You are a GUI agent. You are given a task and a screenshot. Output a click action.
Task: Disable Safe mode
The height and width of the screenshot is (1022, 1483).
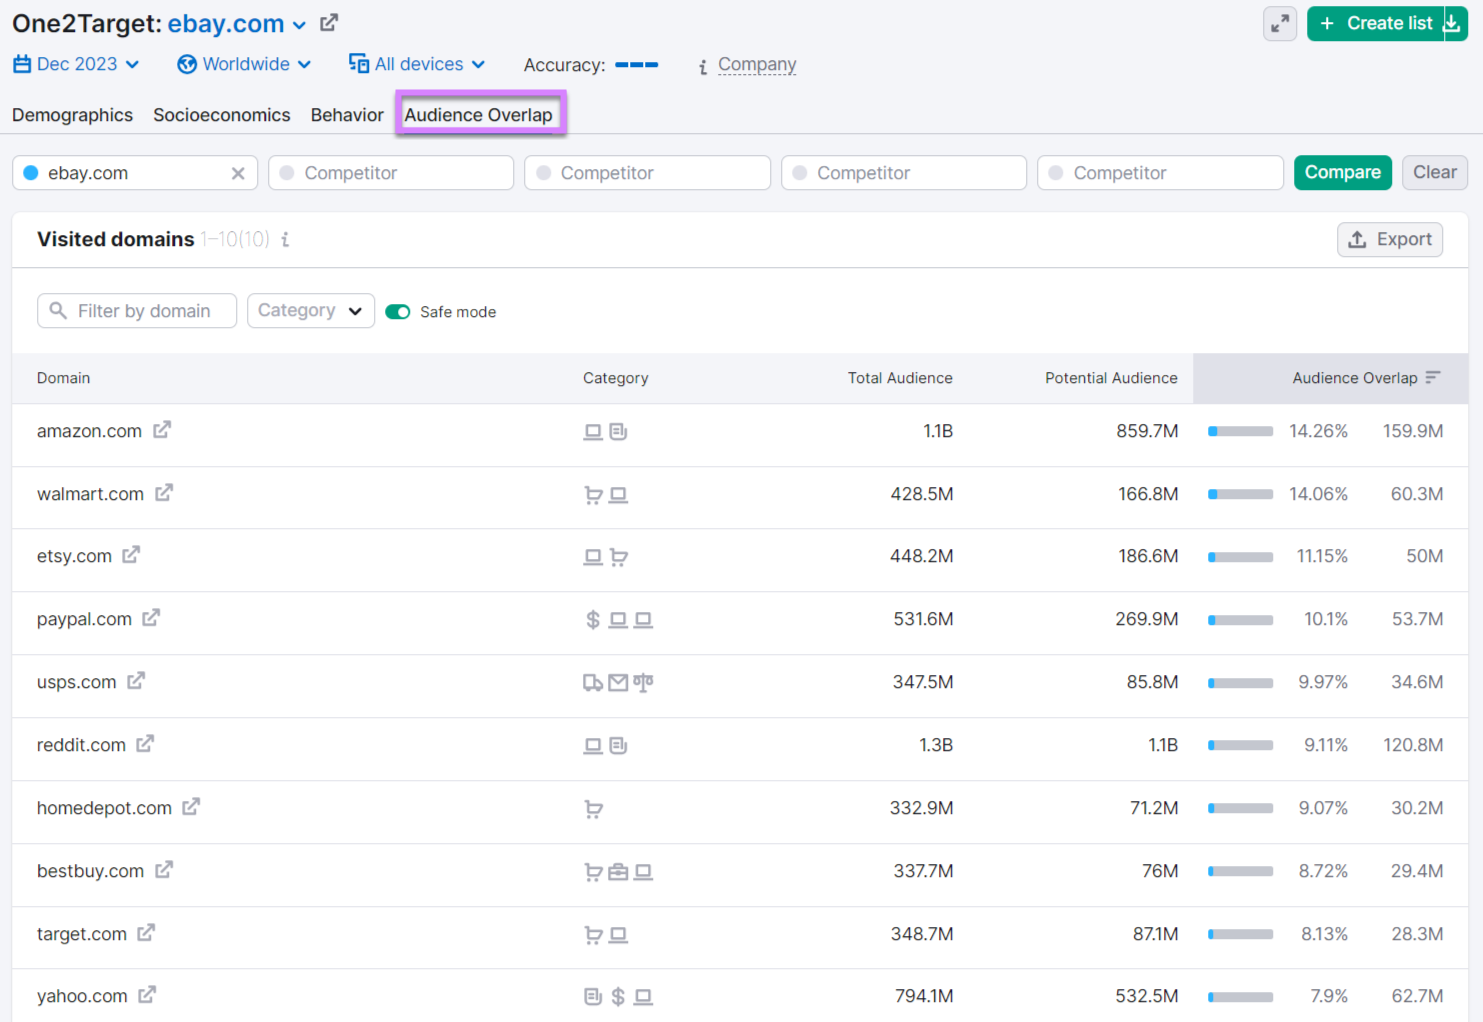(397, 311)
